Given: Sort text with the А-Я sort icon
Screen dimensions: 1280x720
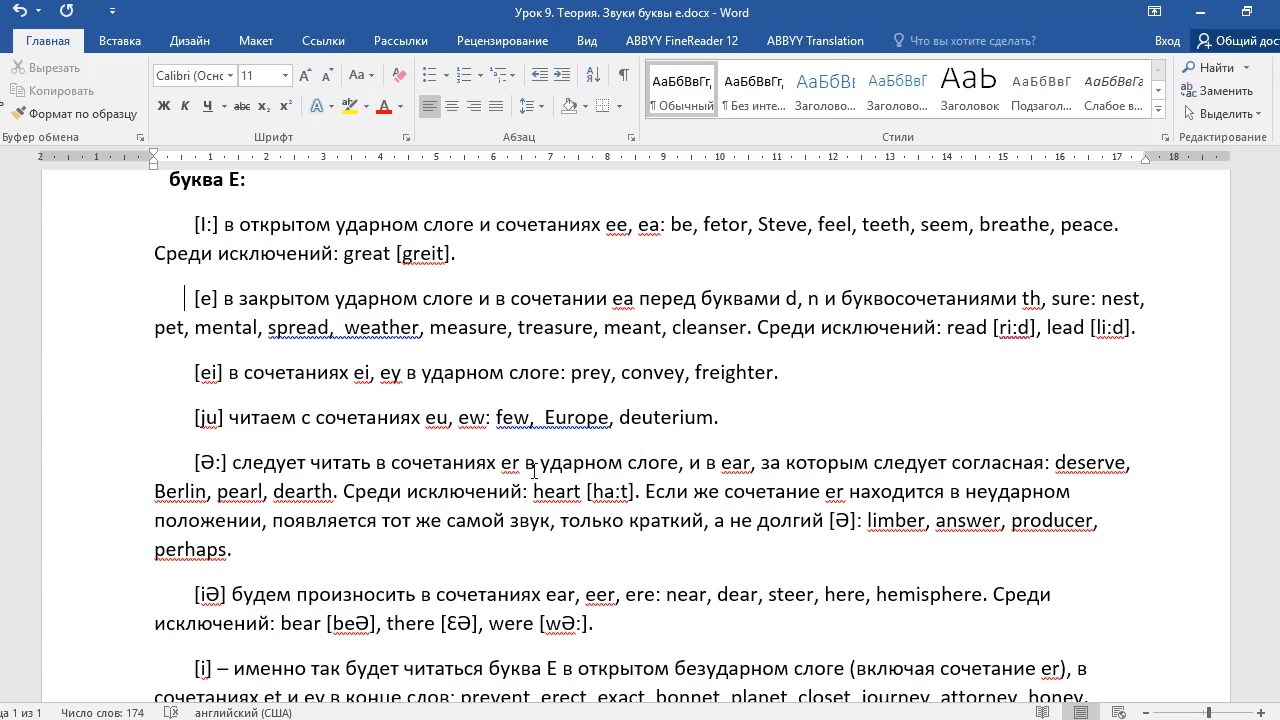Looking at the screenshot, I should click(x=593, y=76).
